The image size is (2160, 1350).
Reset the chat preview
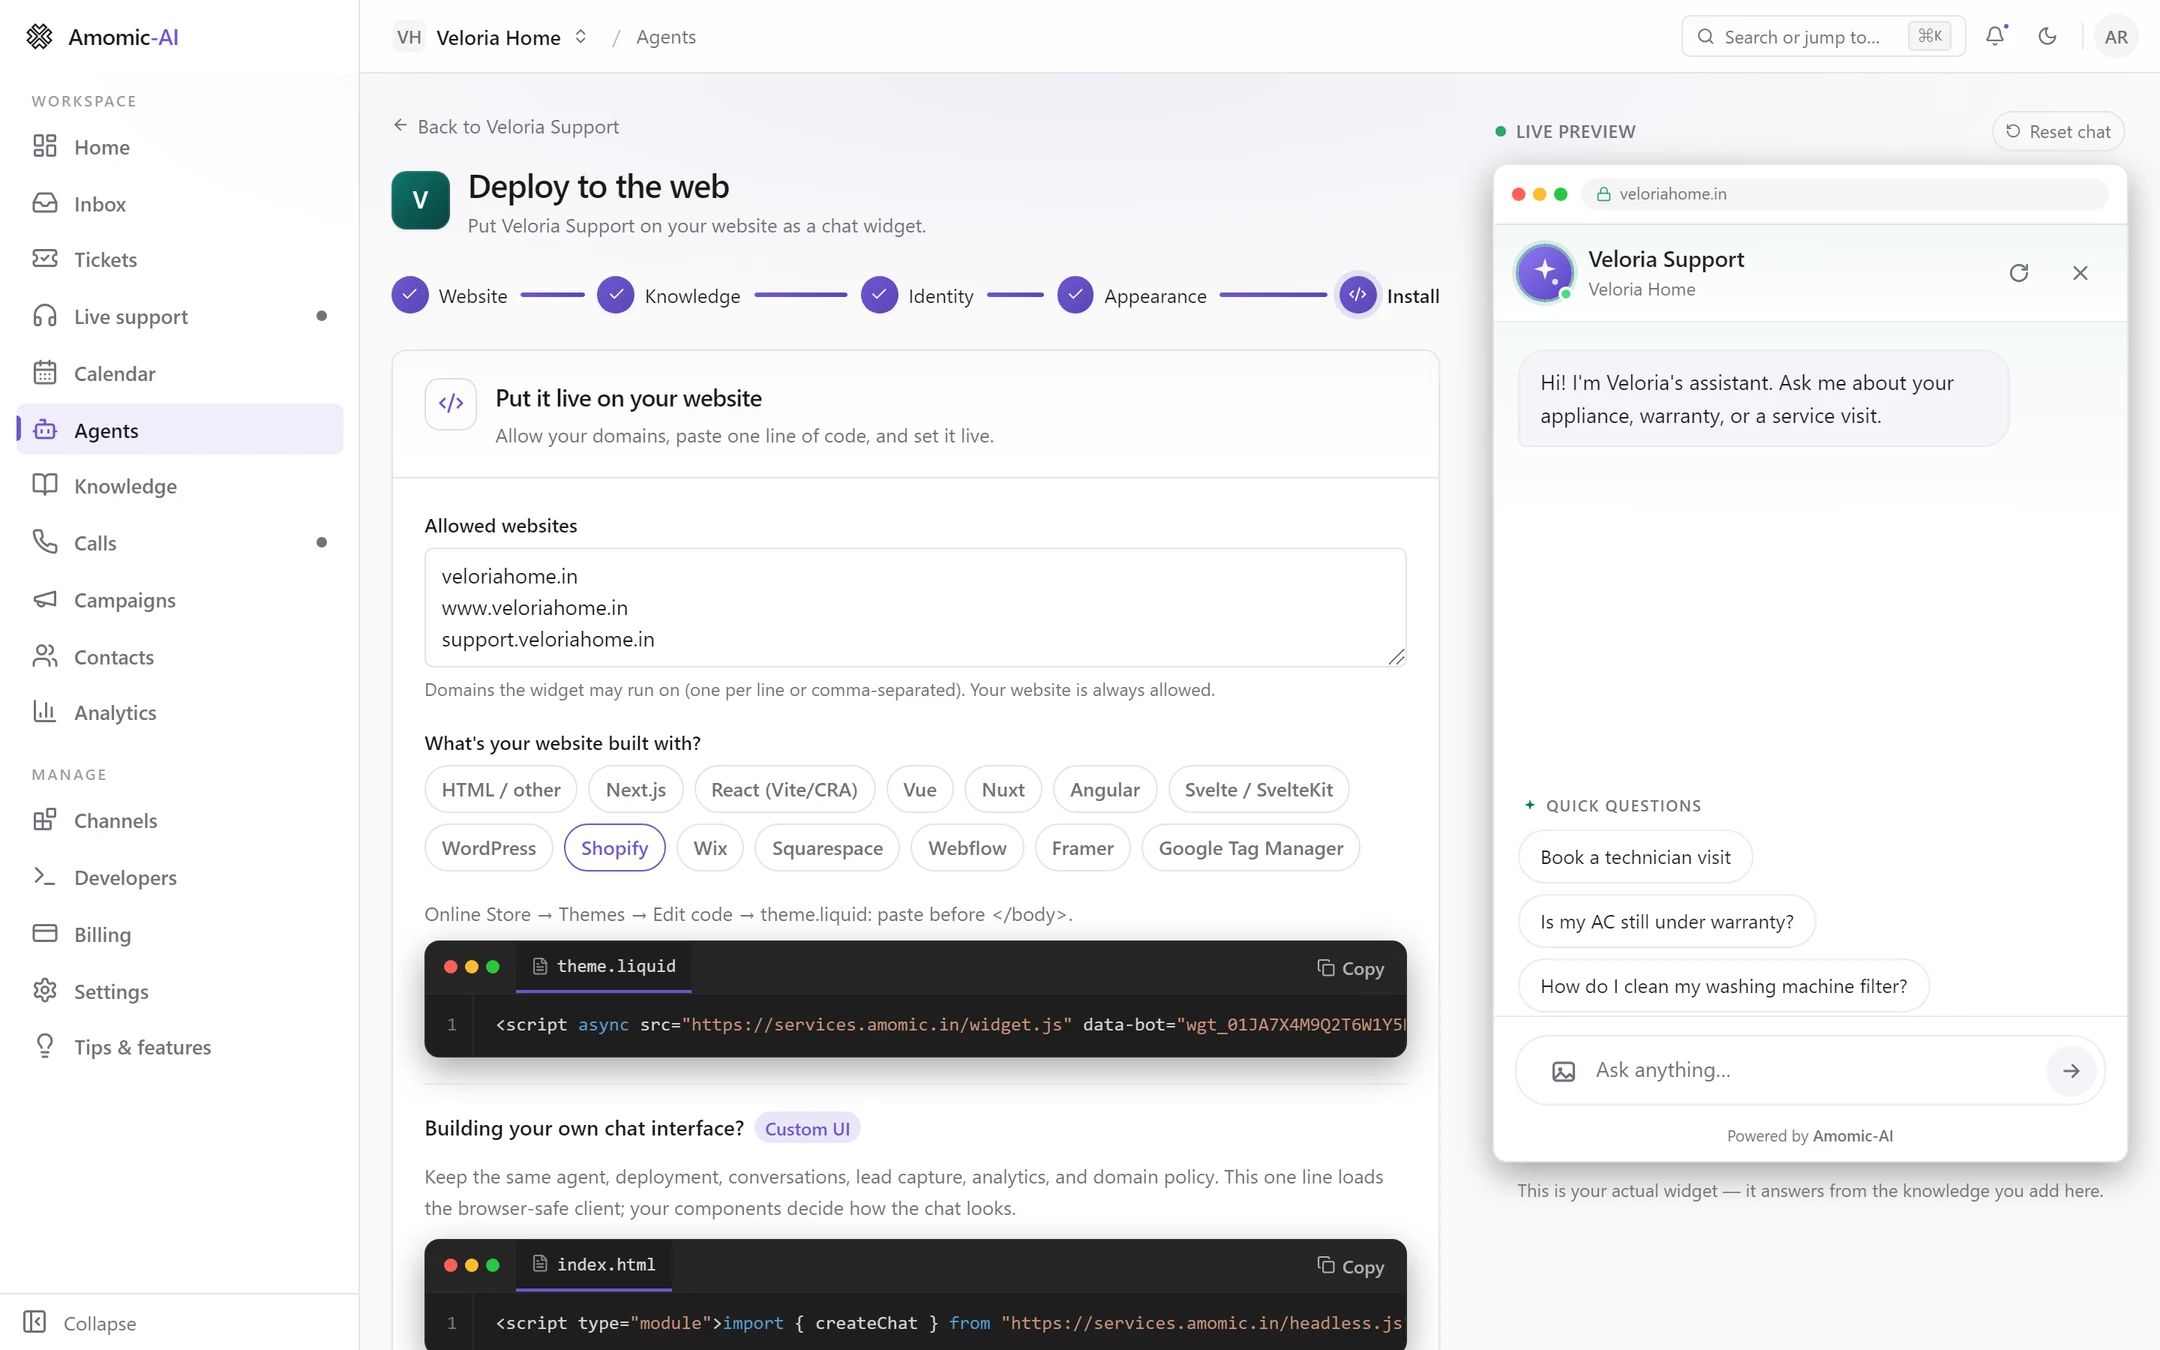tap(2059, 132)
